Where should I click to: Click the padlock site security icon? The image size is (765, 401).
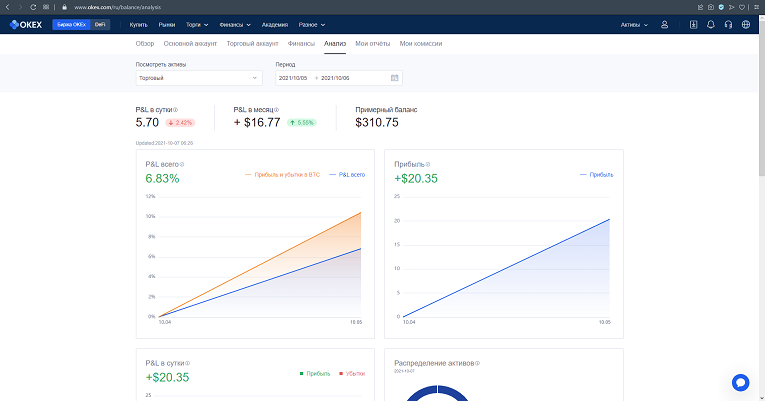click(x=64, y=7)
